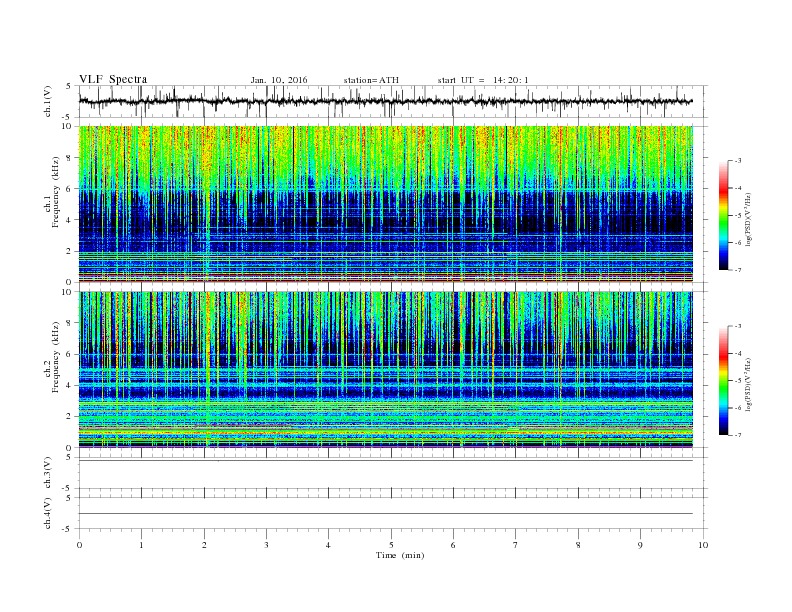
Task: Click the "Time (min)" axis label
Action: (400, 555)
